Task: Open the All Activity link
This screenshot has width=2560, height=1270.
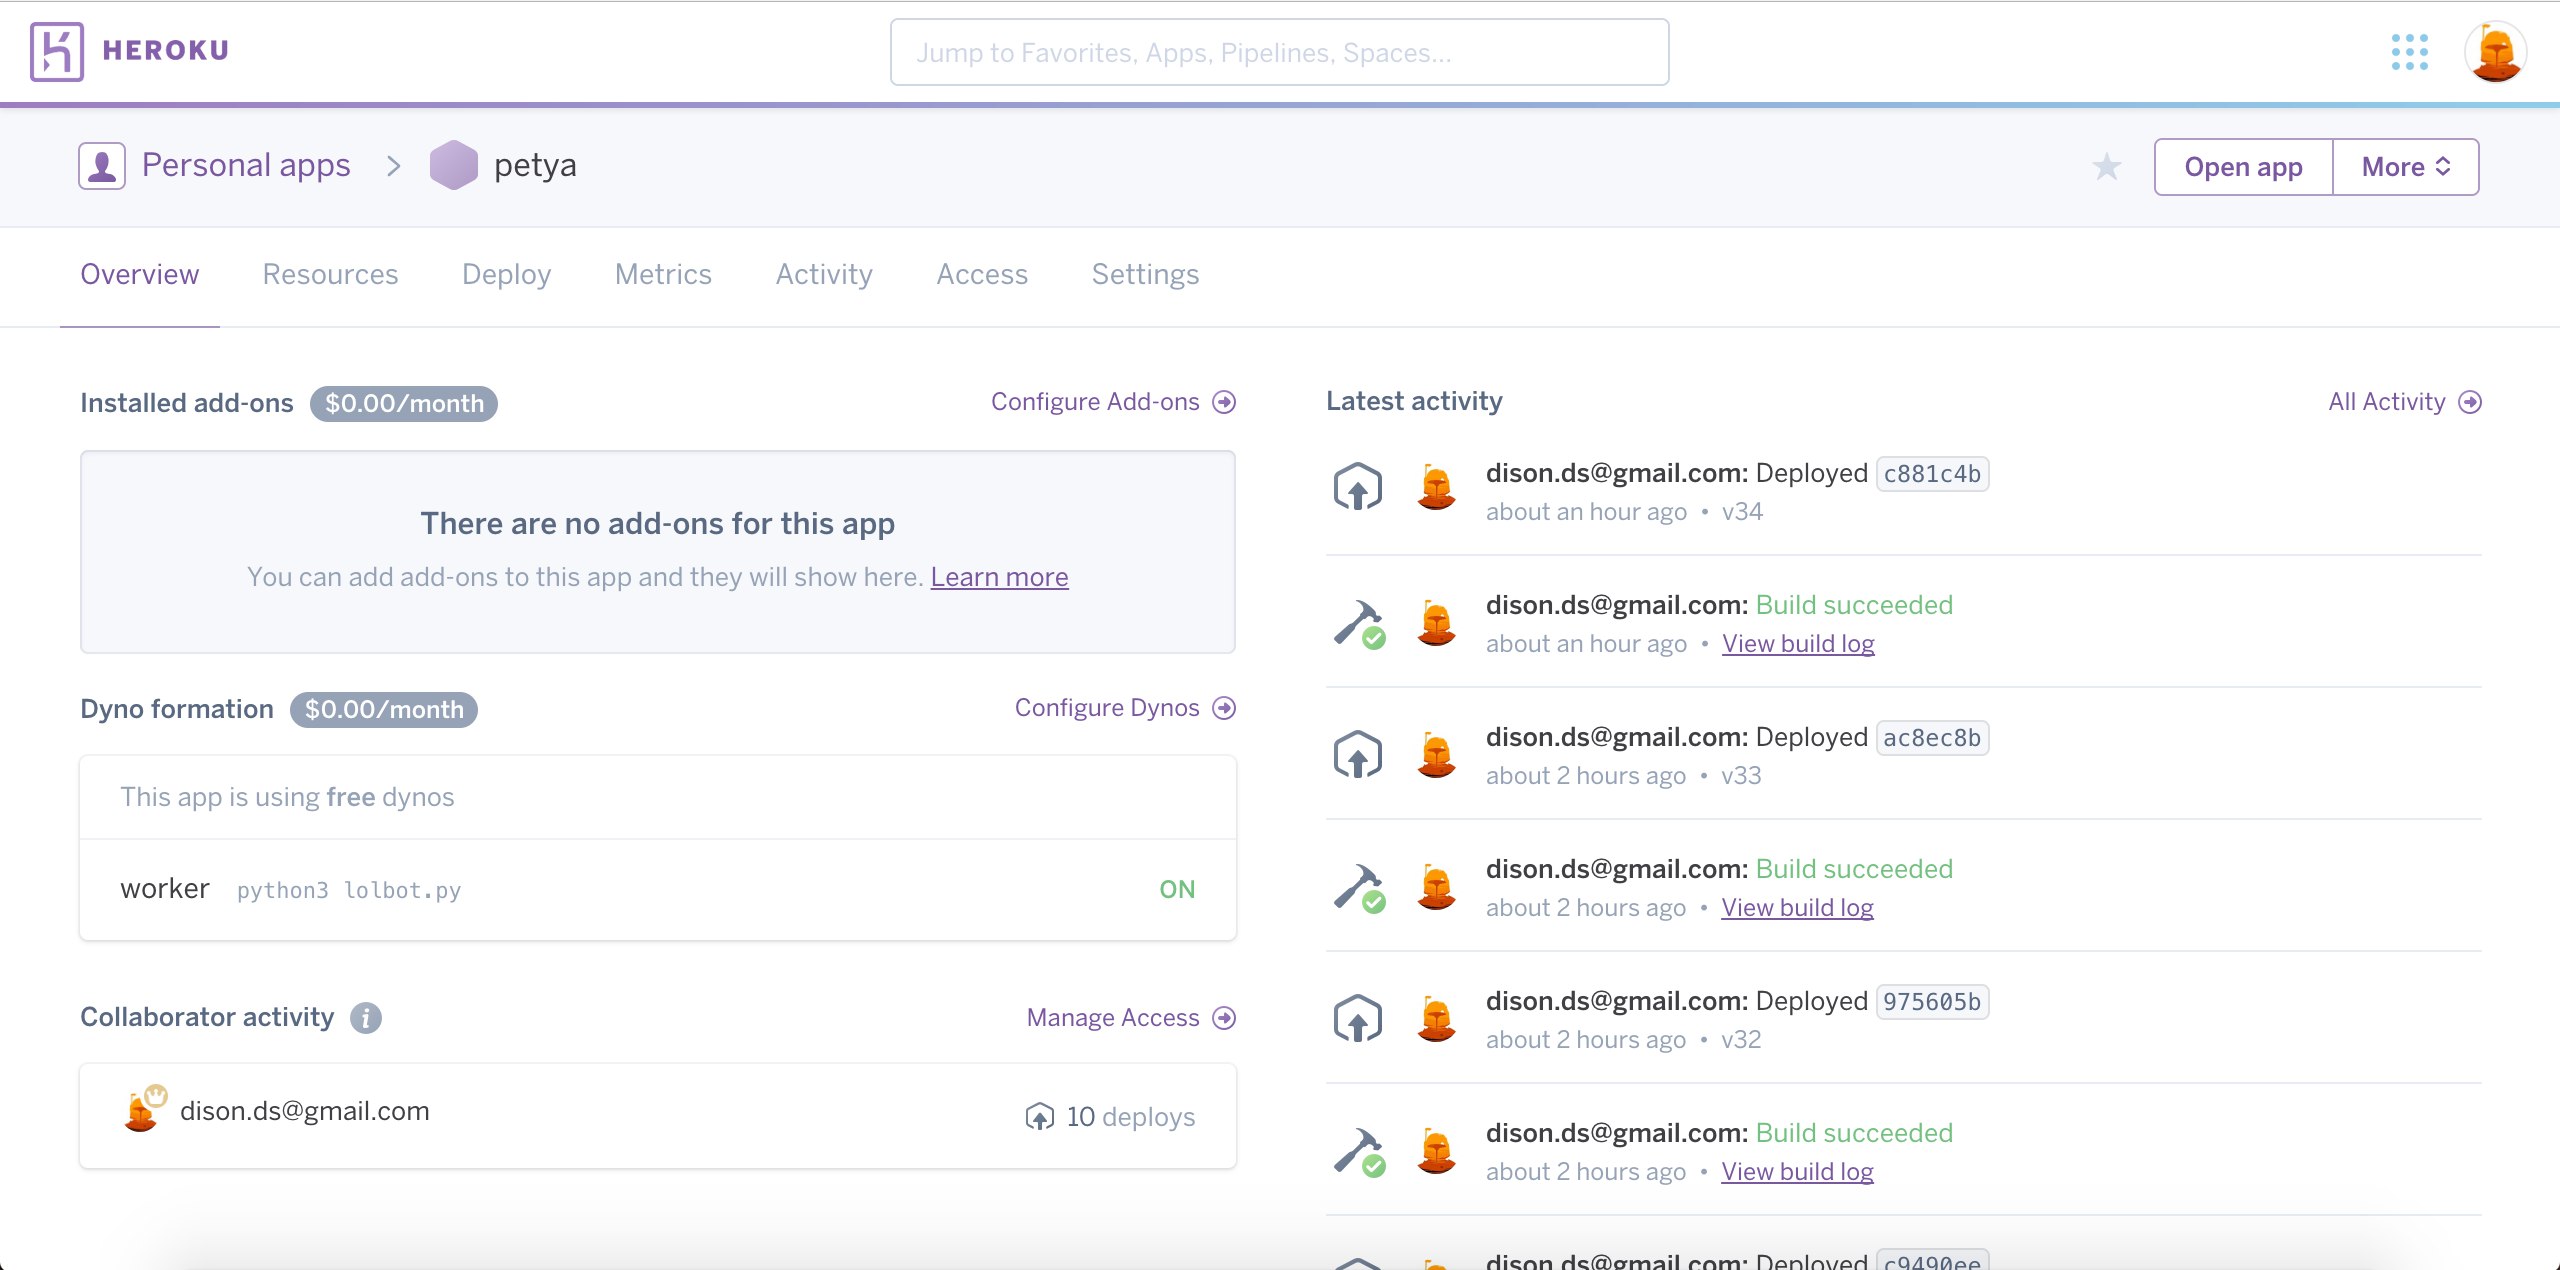Action: (x=2386, y=402)
